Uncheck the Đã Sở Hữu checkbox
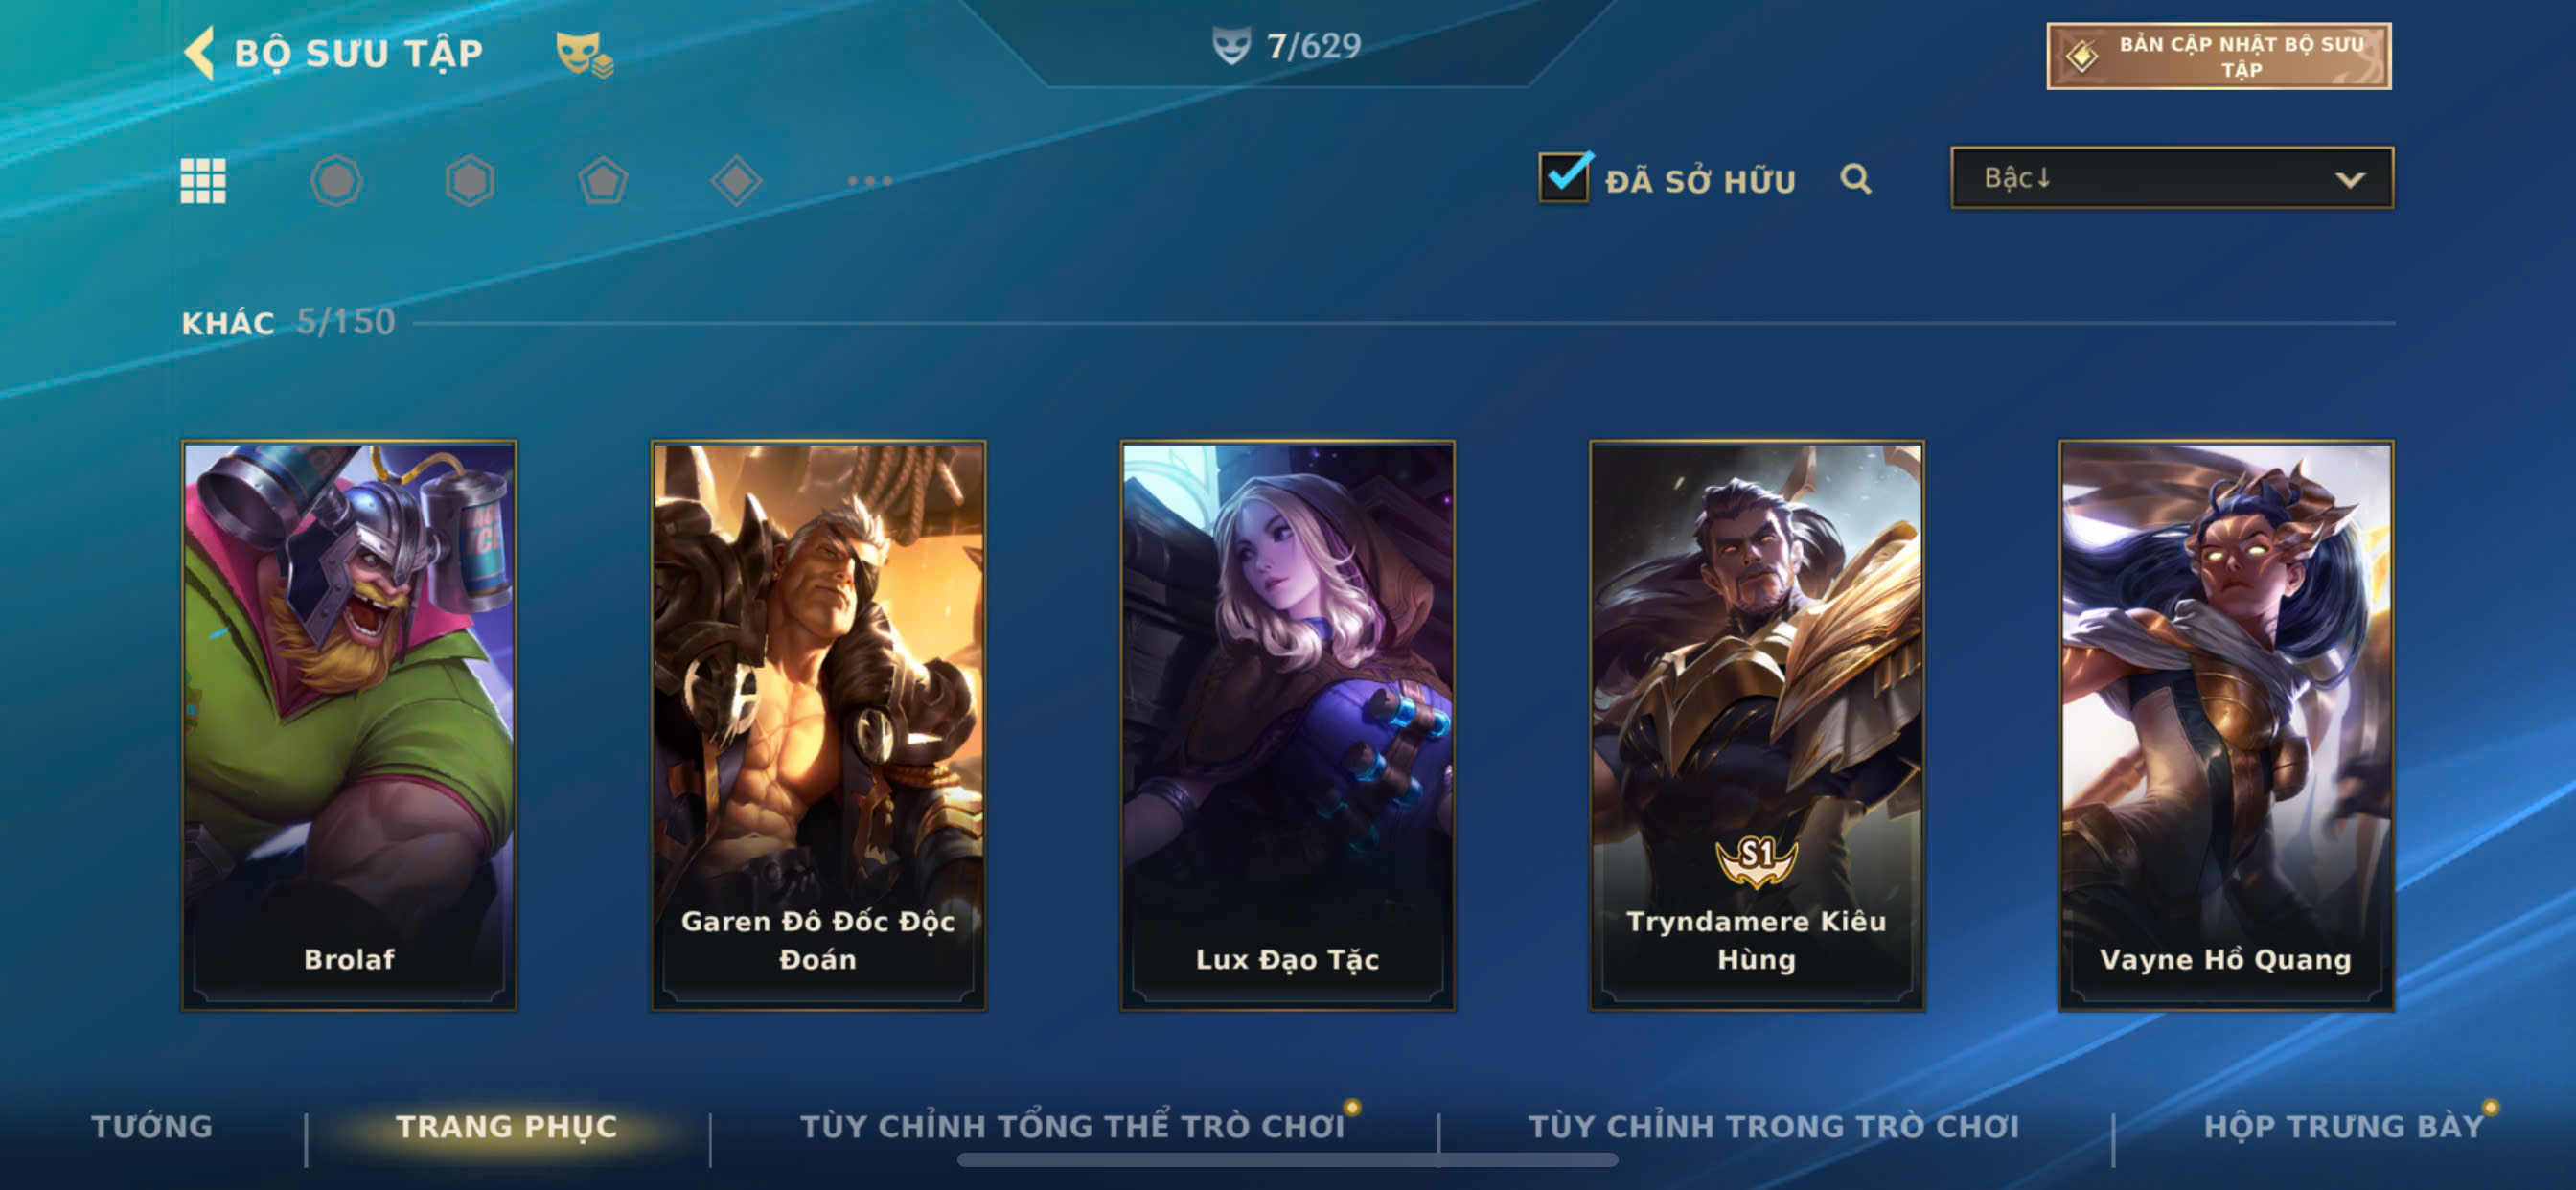2576x1190 pixels. (1565, 178)
